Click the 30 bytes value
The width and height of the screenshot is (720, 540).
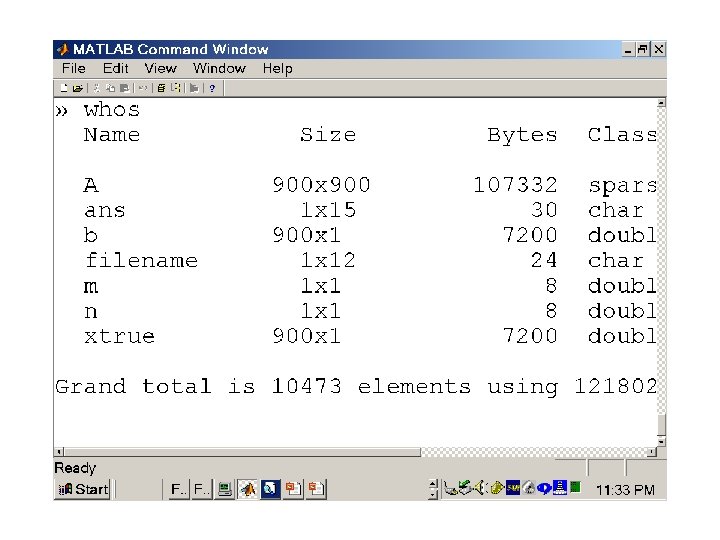[x=544, y=210]
